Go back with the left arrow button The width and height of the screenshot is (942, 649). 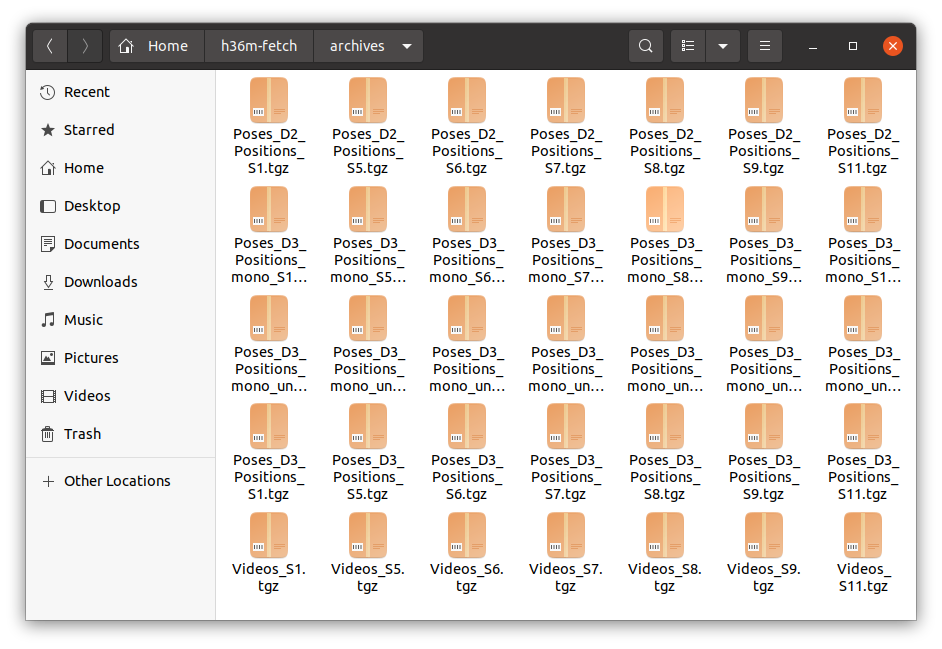[x=50, y=46]
